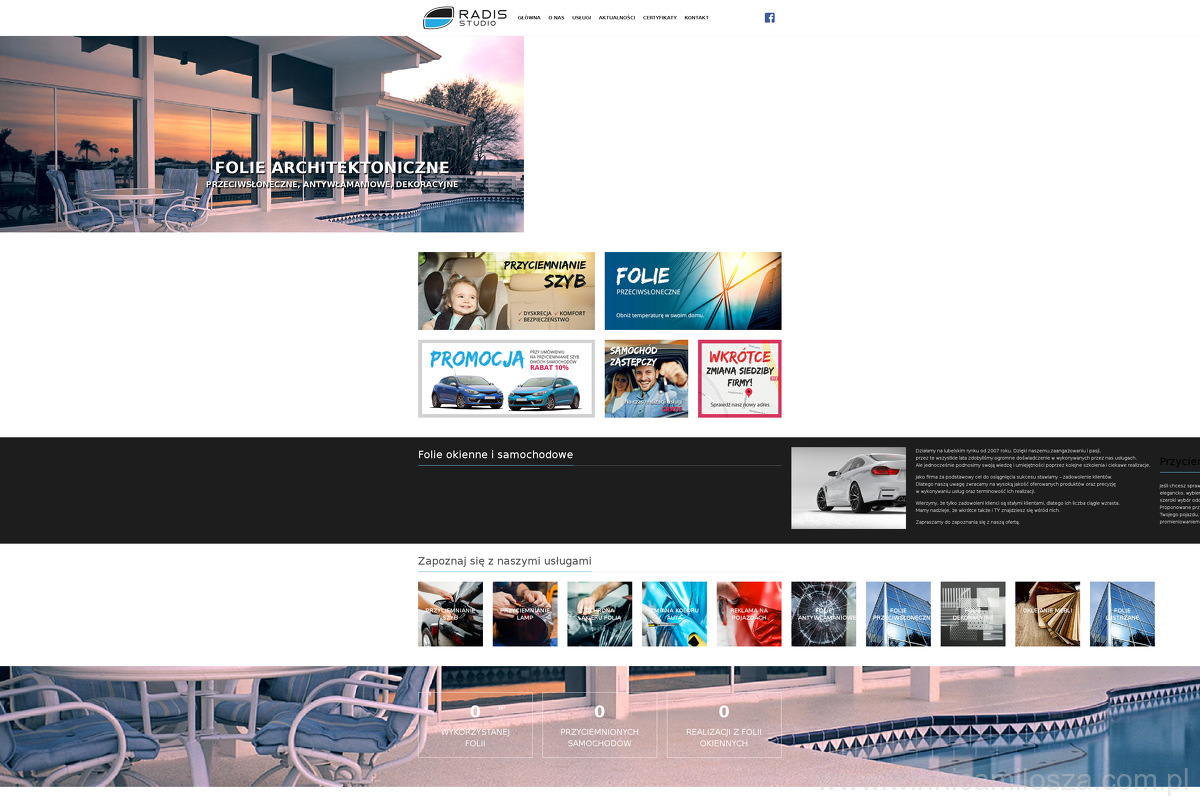Viewport: 1200px width, 800px height.
Task: Click the white car image
Action: 848,488
